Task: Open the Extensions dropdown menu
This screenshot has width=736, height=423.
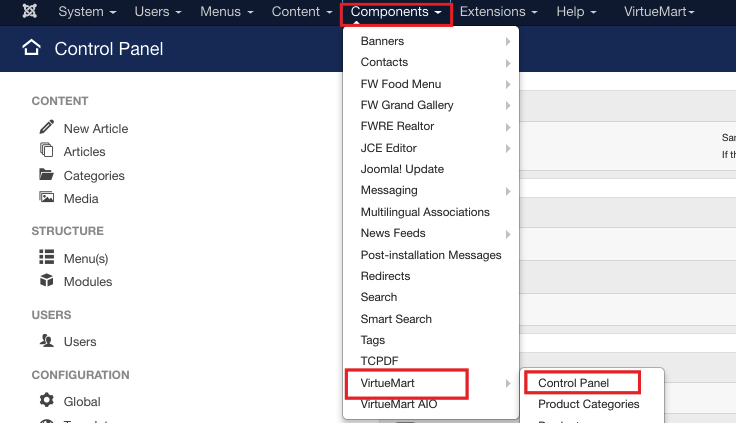Action: click(x=498, y=12)
